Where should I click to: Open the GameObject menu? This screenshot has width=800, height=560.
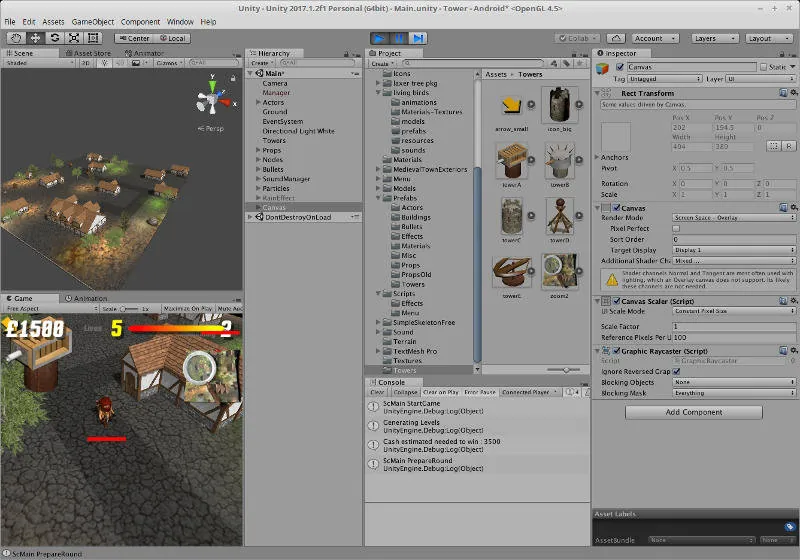(93, 22)
